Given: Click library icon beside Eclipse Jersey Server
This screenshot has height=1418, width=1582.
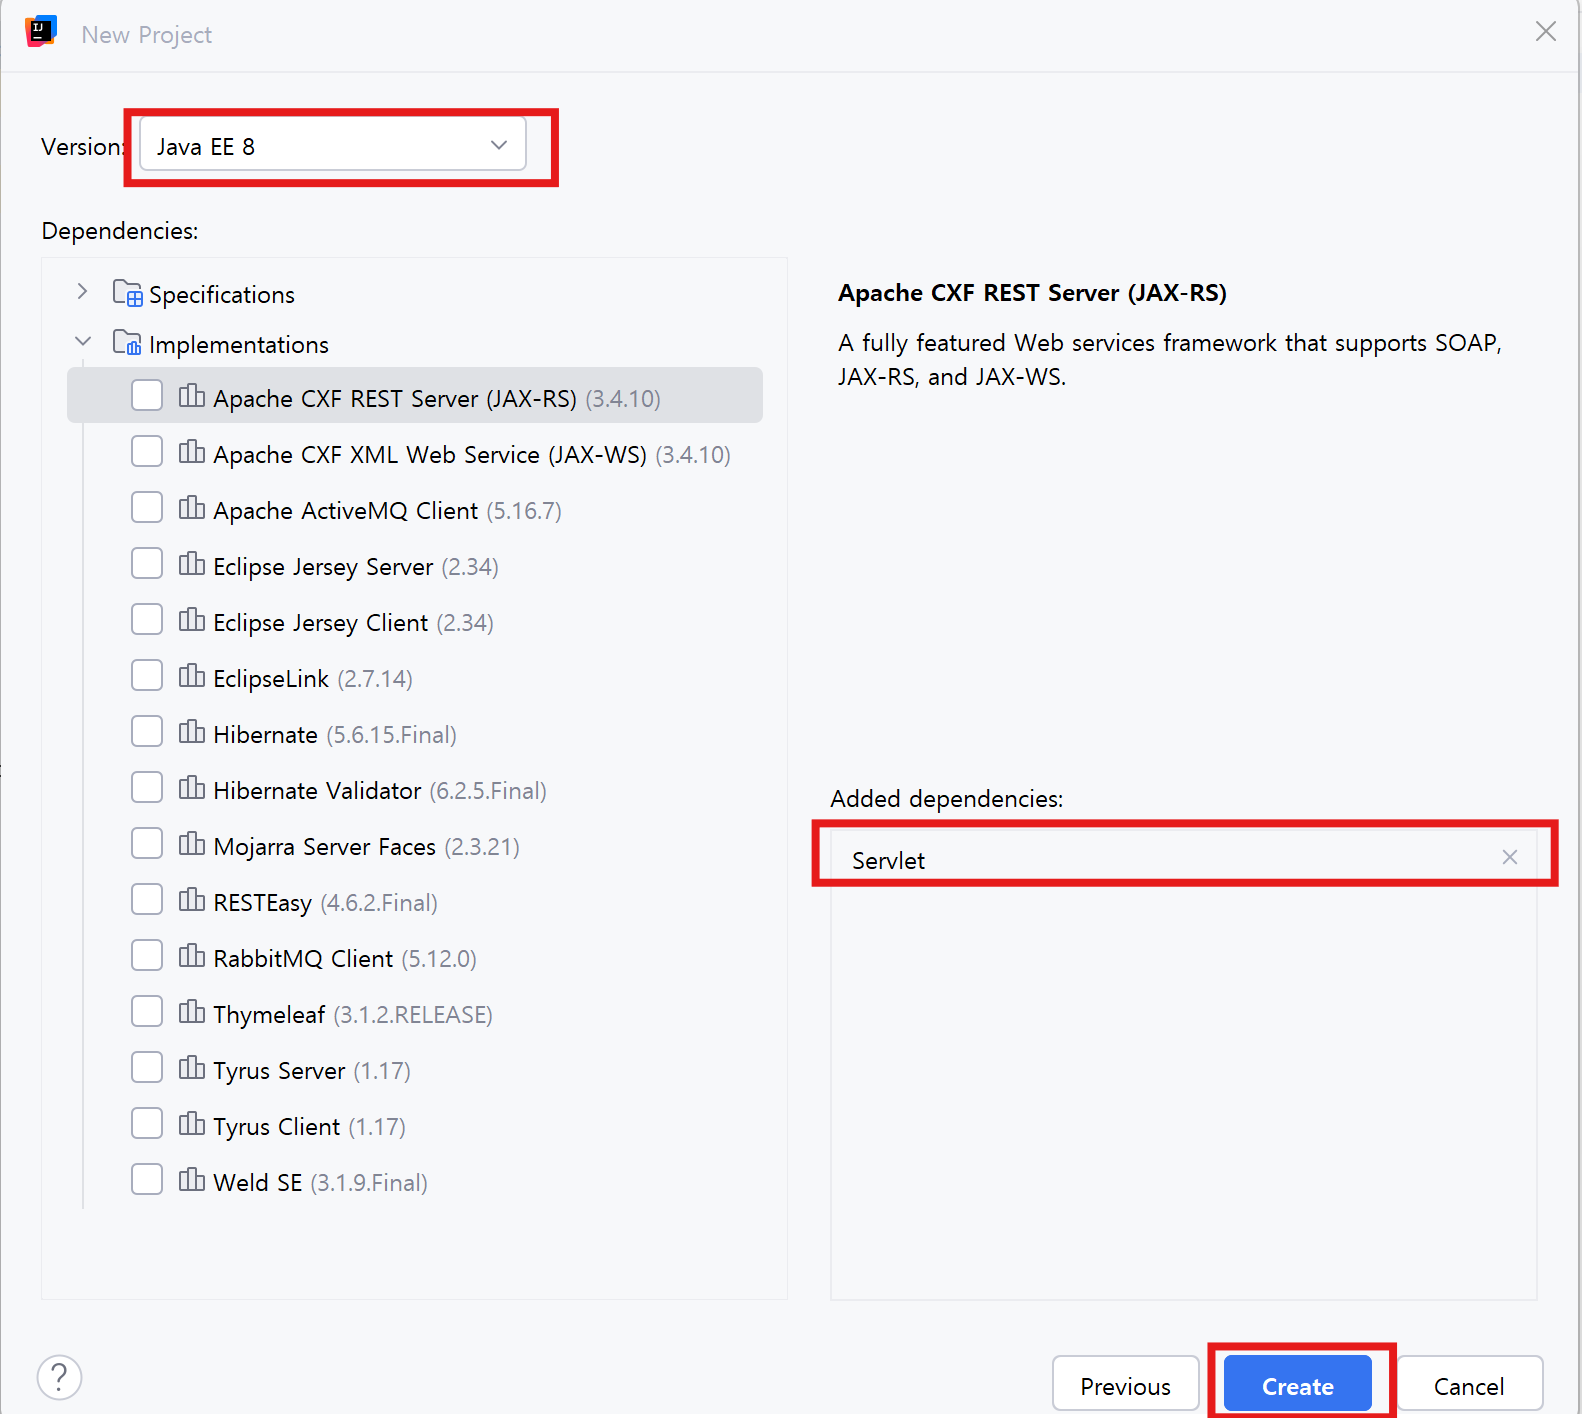Looking at the screenshot, I should (192, 564).
